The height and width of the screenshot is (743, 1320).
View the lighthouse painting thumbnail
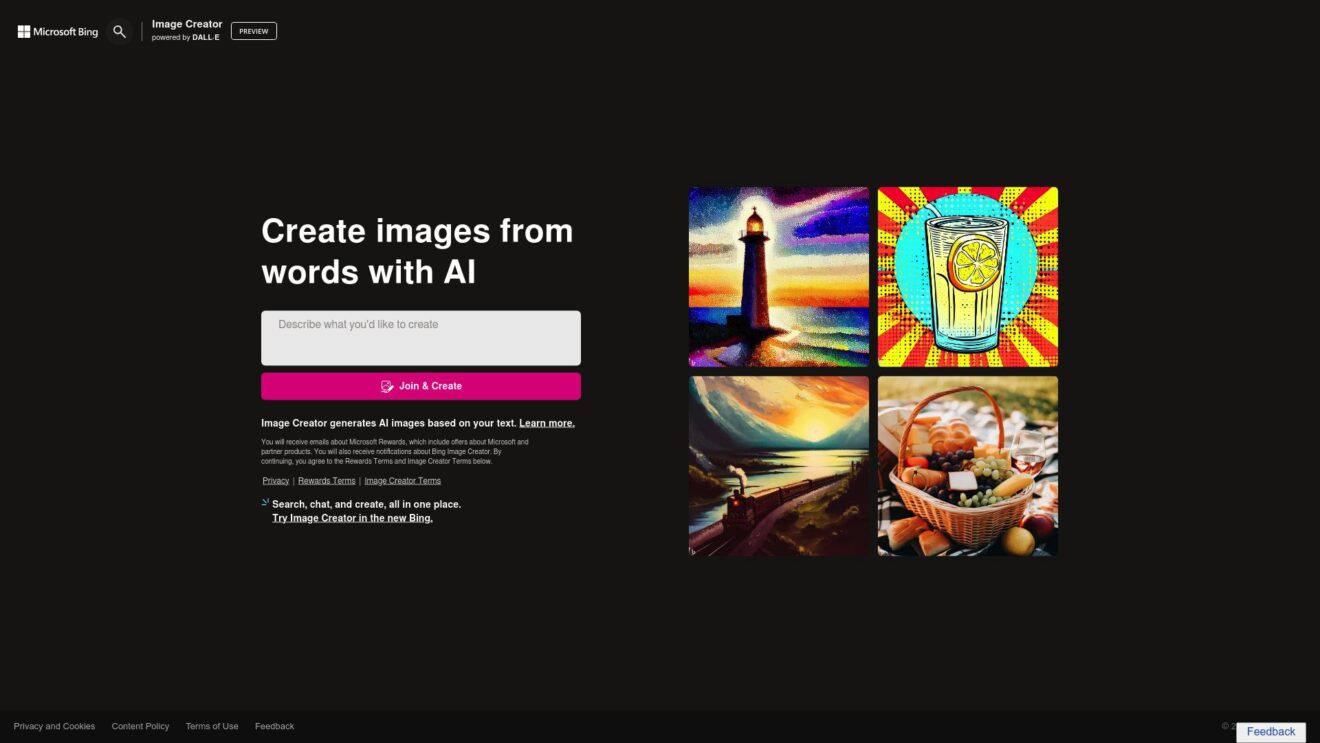click(778, 276)
